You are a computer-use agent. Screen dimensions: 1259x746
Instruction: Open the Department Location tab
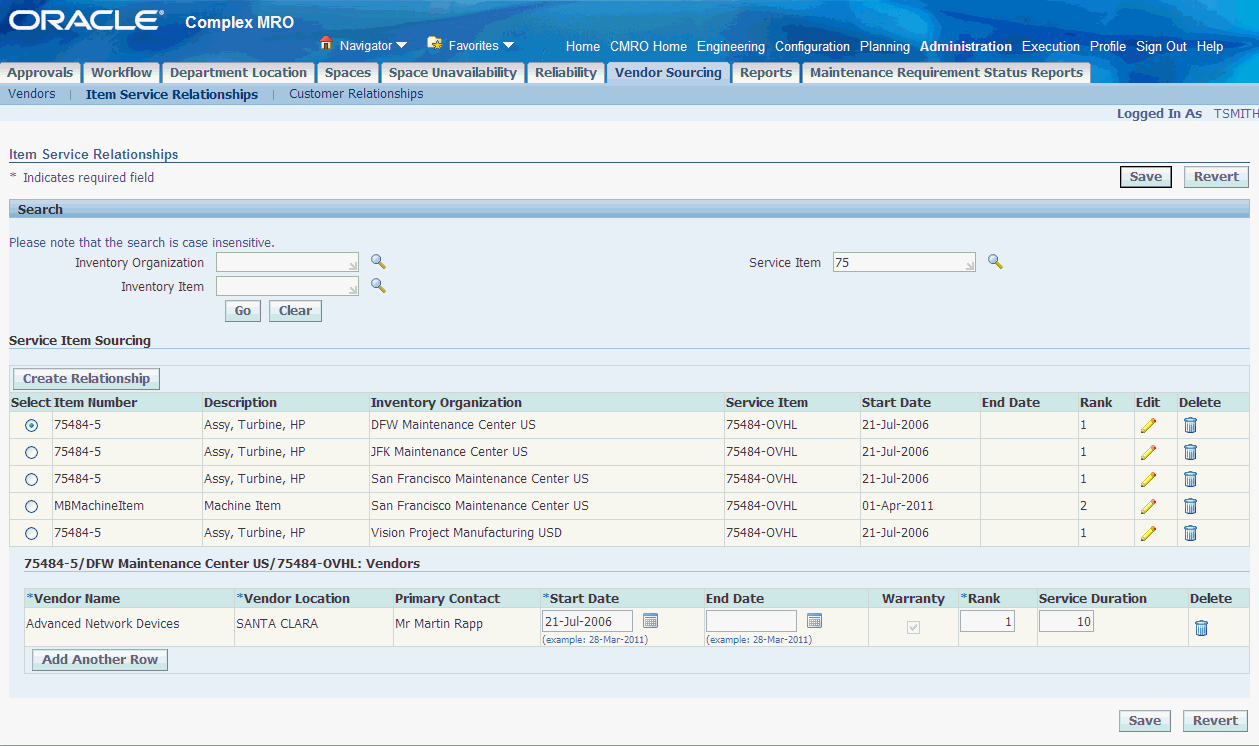pyautogui.click(x=239, y=72)
